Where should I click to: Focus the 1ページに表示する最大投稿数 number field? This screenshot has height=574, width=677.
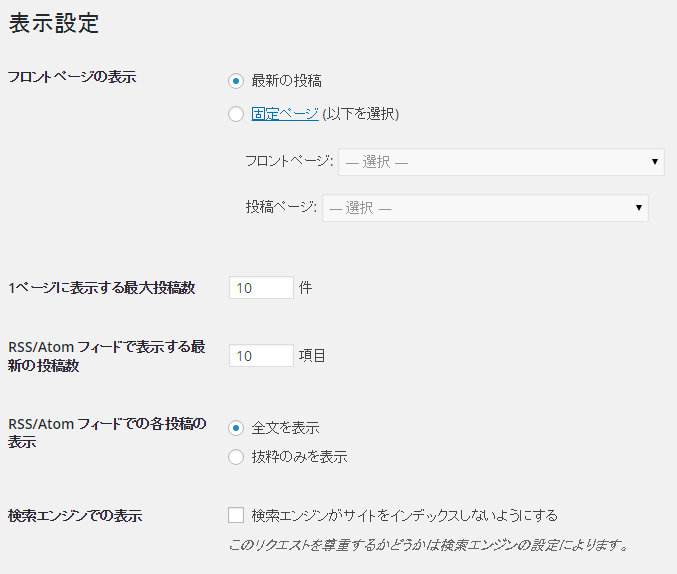261,288
